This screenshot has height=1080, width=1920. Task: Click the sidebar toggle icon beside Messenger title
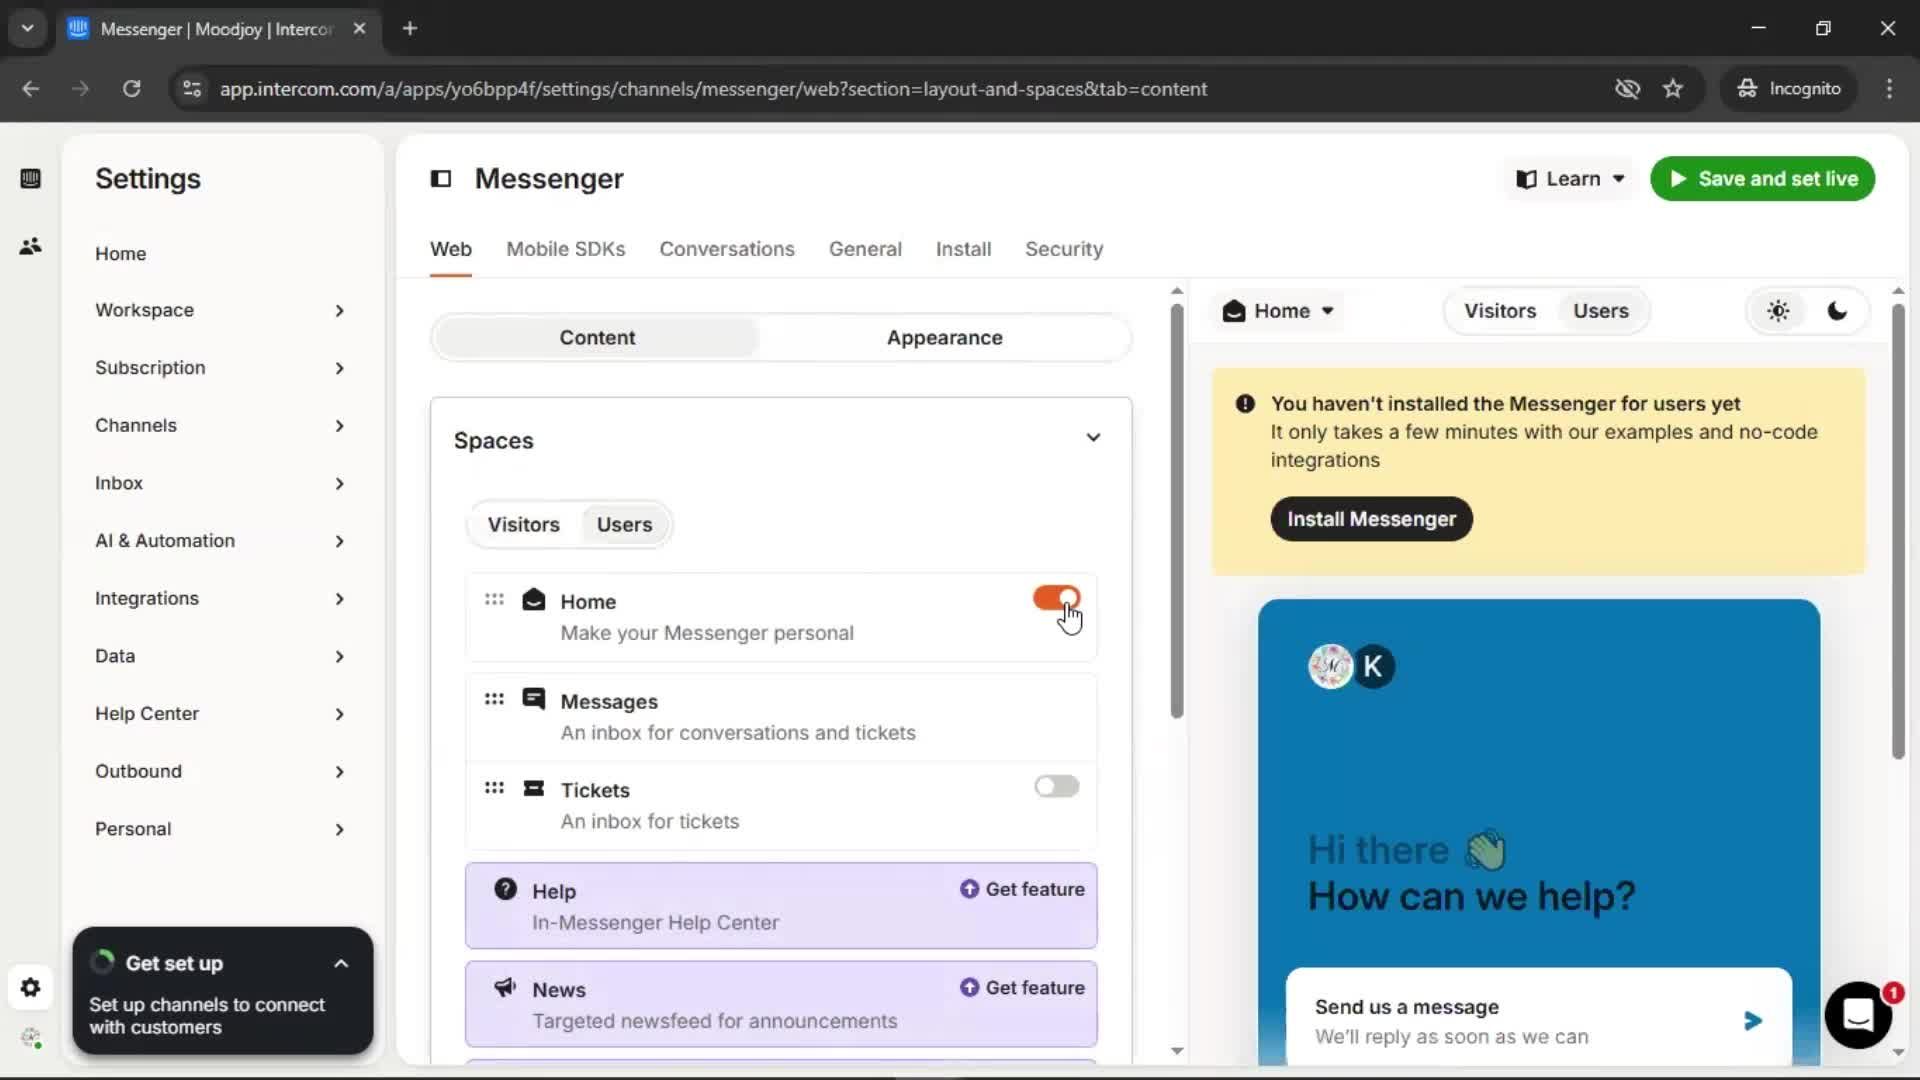(x=441, y=179)
